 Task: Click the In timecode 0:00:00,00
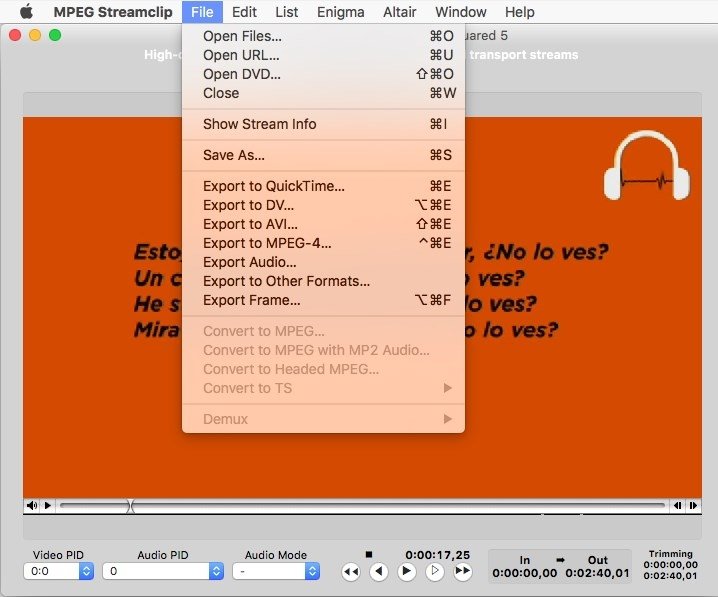point(524,573)
